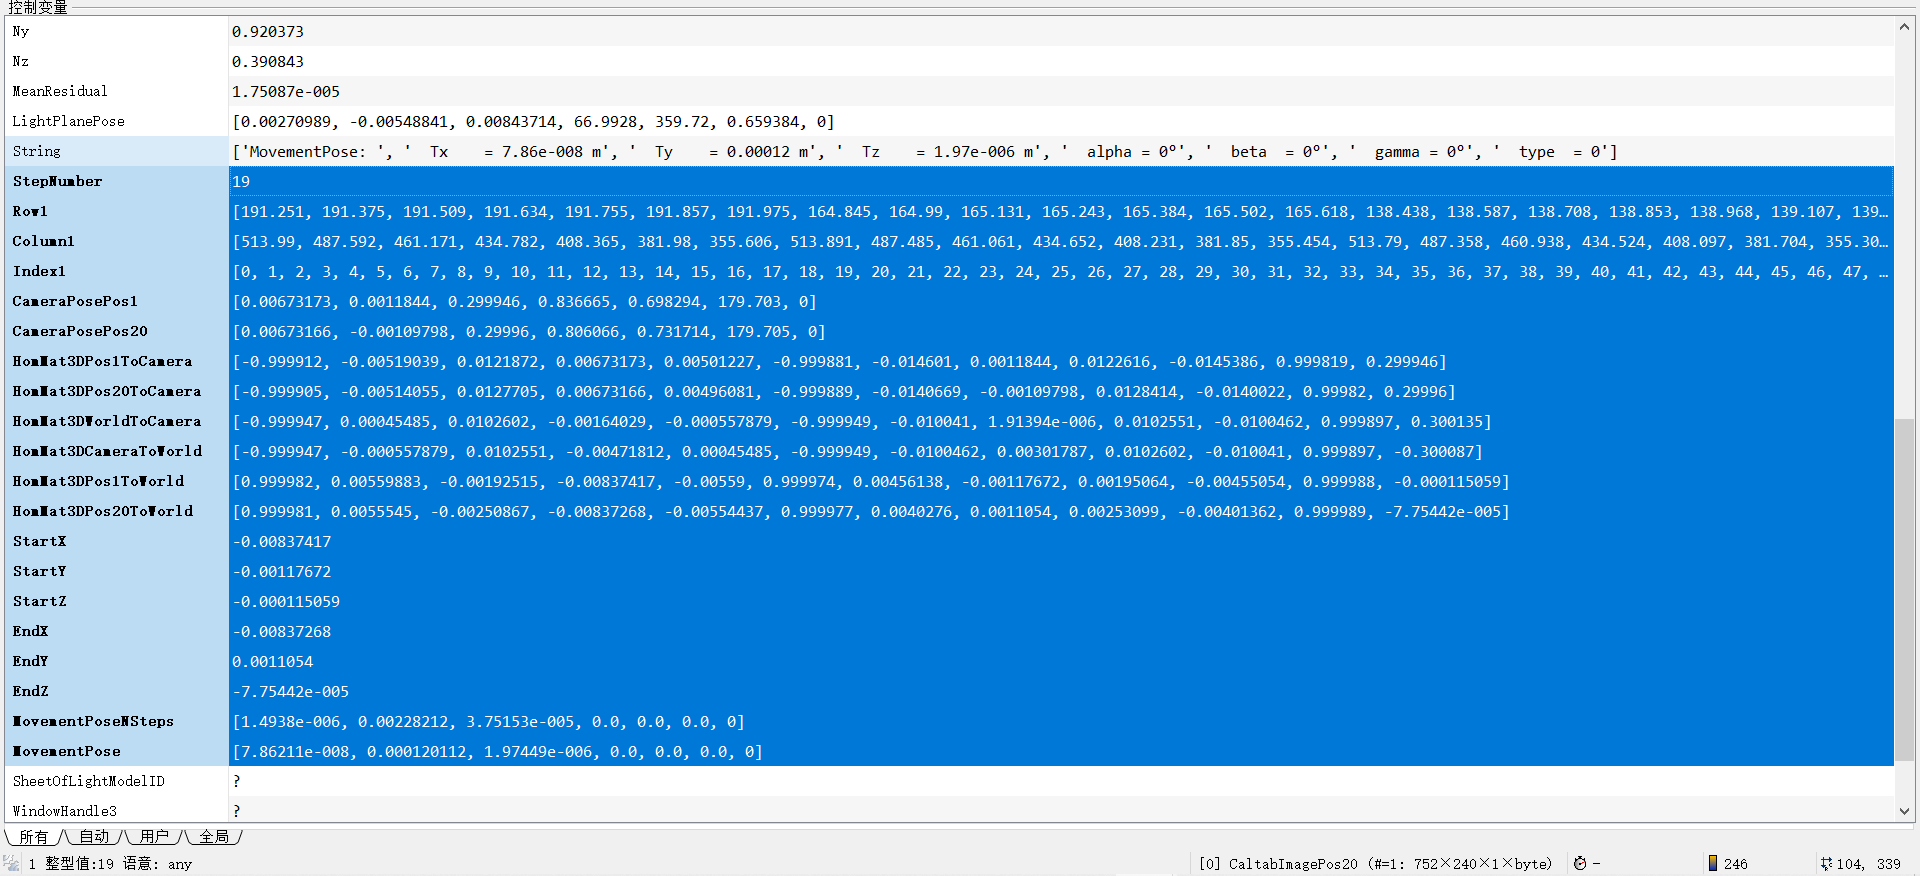Select the SheetOfLightModelID variable

coord(89,781)
